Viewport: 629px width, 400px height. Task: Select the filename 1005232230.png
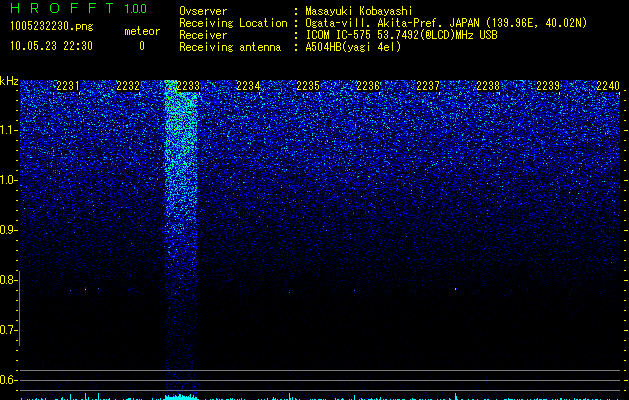point(52,26)
